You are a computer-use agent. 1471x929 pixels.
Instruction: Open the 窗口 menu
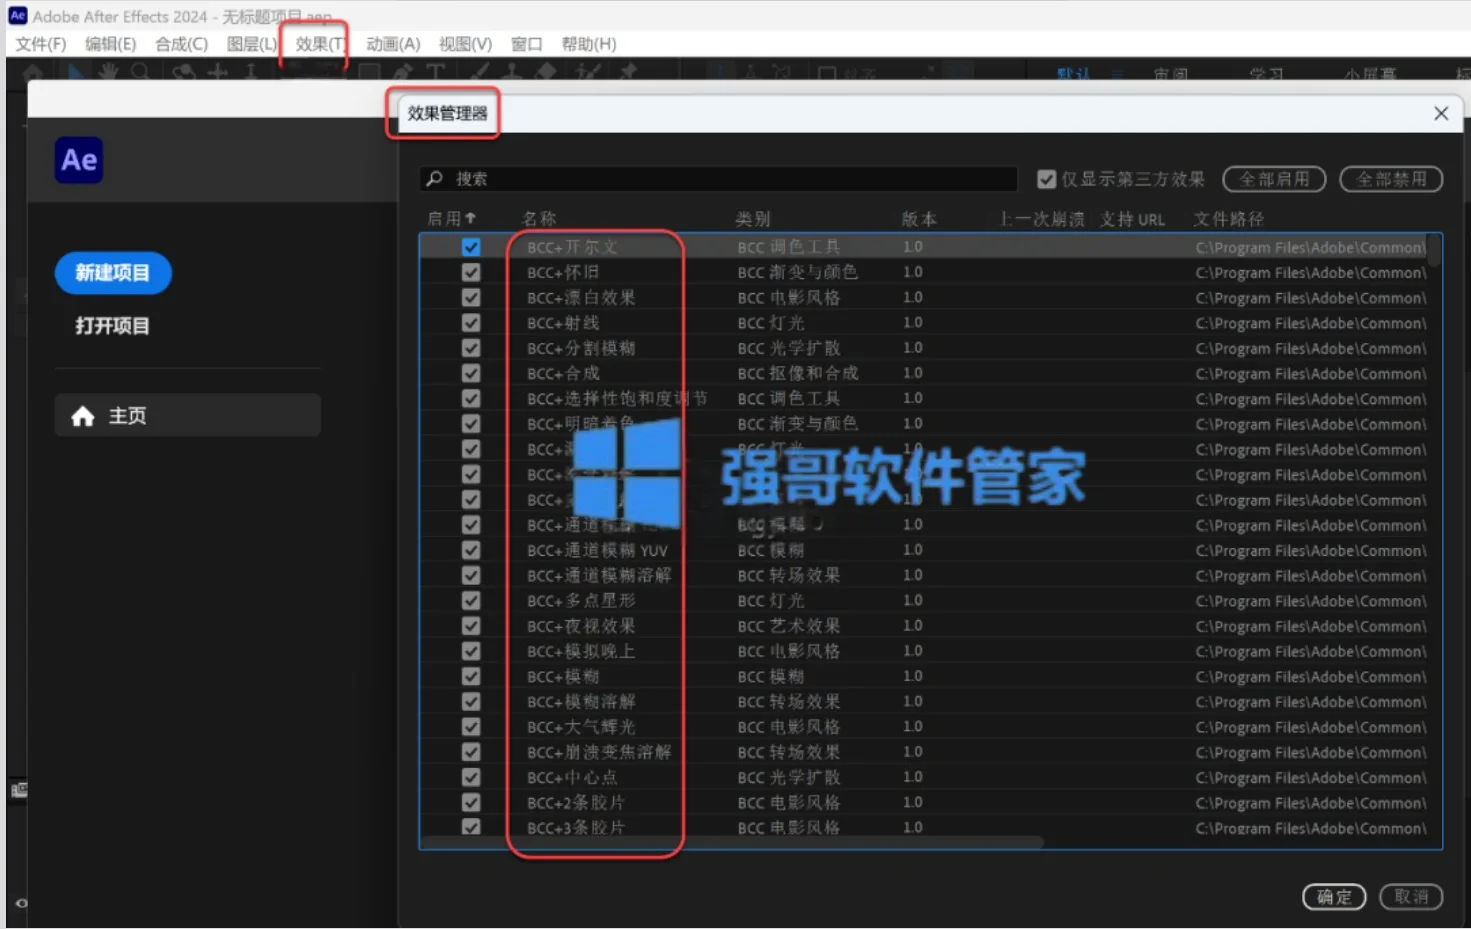[x=526, y=44]
